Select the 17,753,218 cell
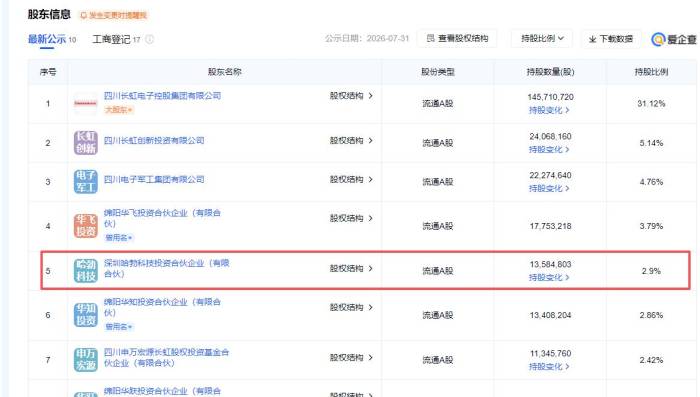 (550, 226)
